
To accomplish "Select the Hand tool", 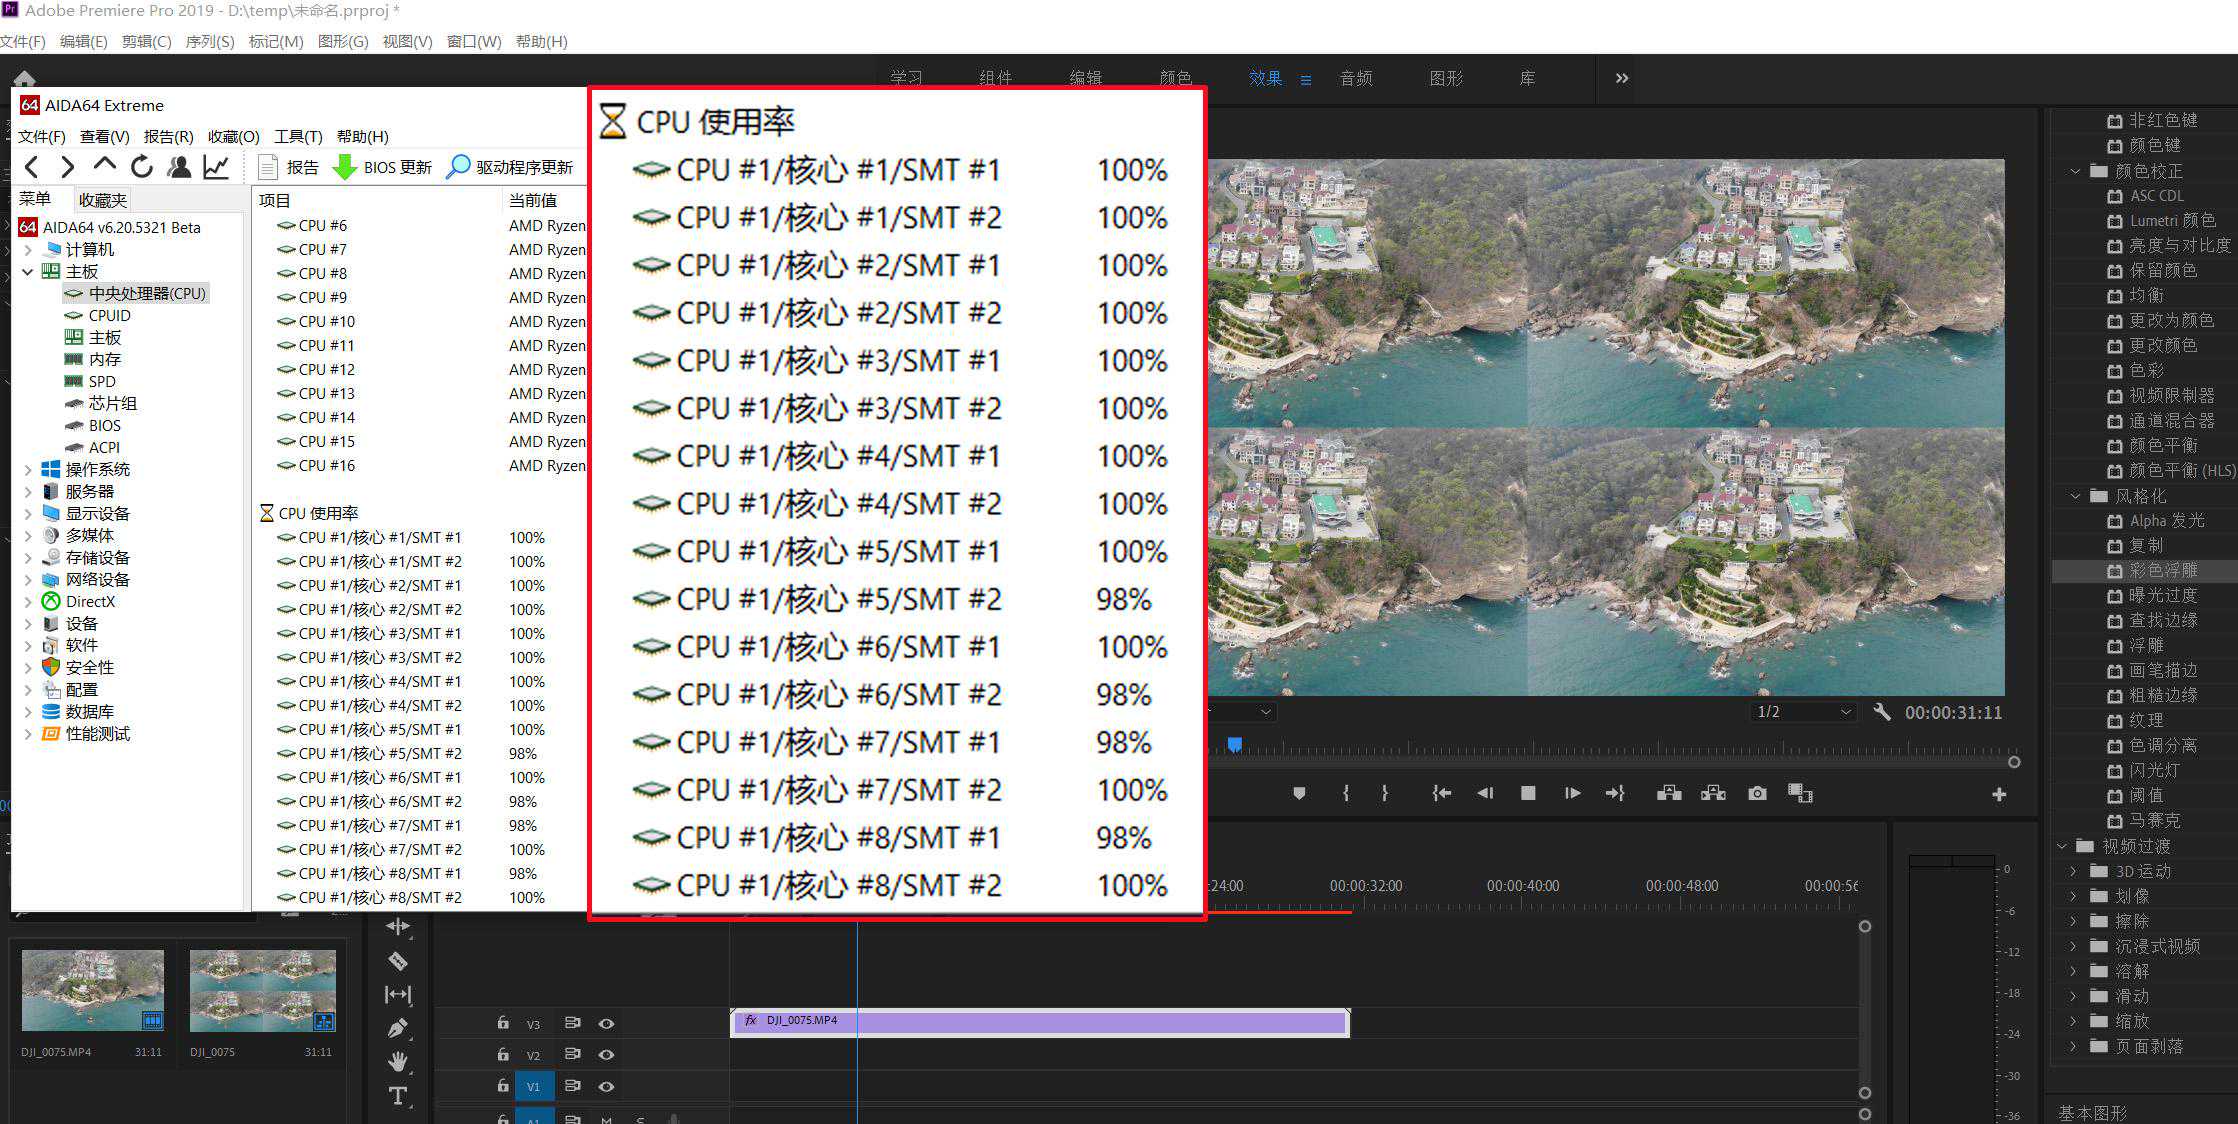I will click(397, 1061).
